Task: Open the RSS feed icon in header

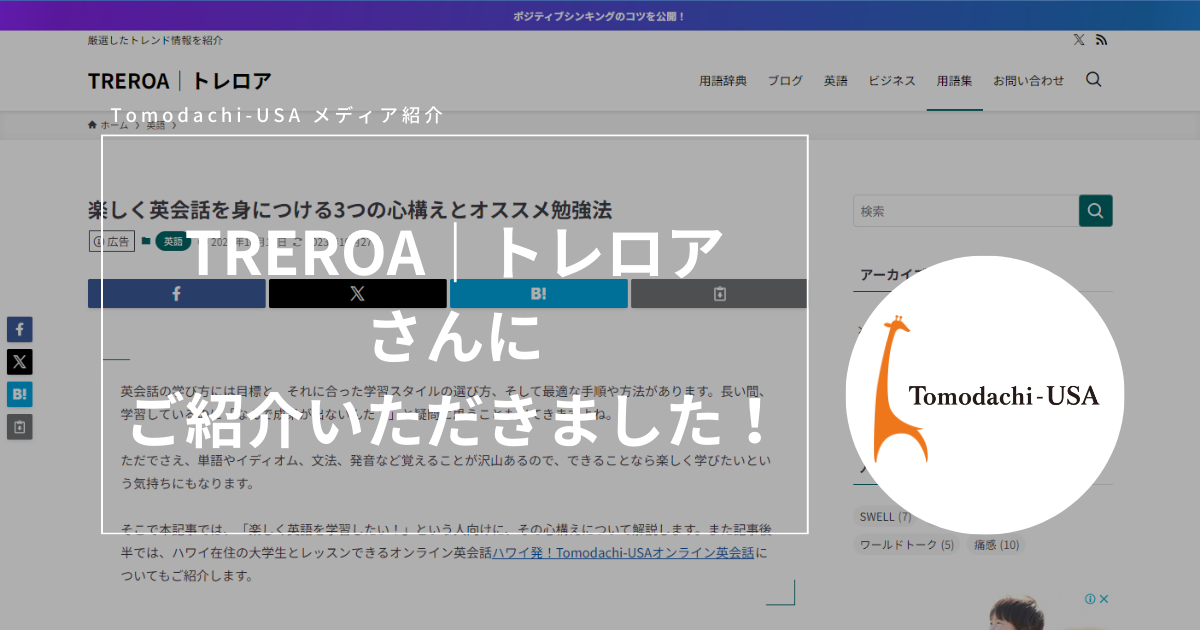Action: 1102,40
